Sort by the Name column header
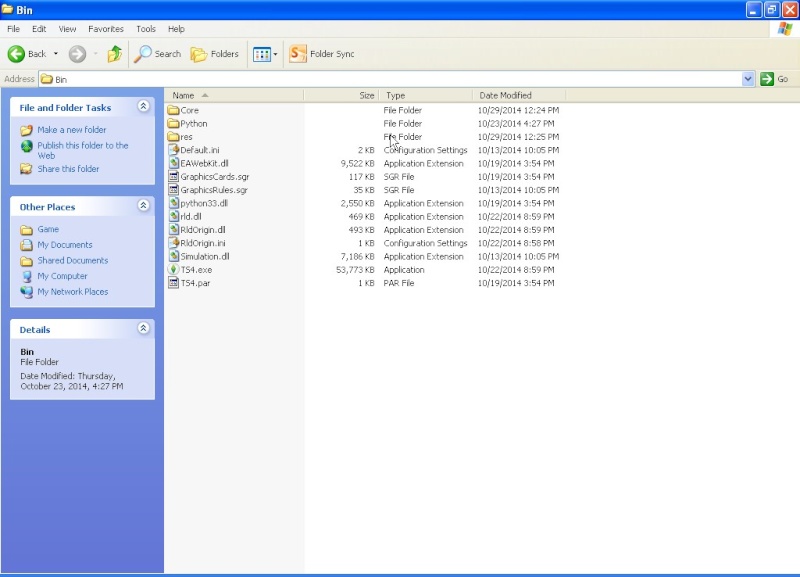Viewport: 800px width, 577px height. coord(234,95)
